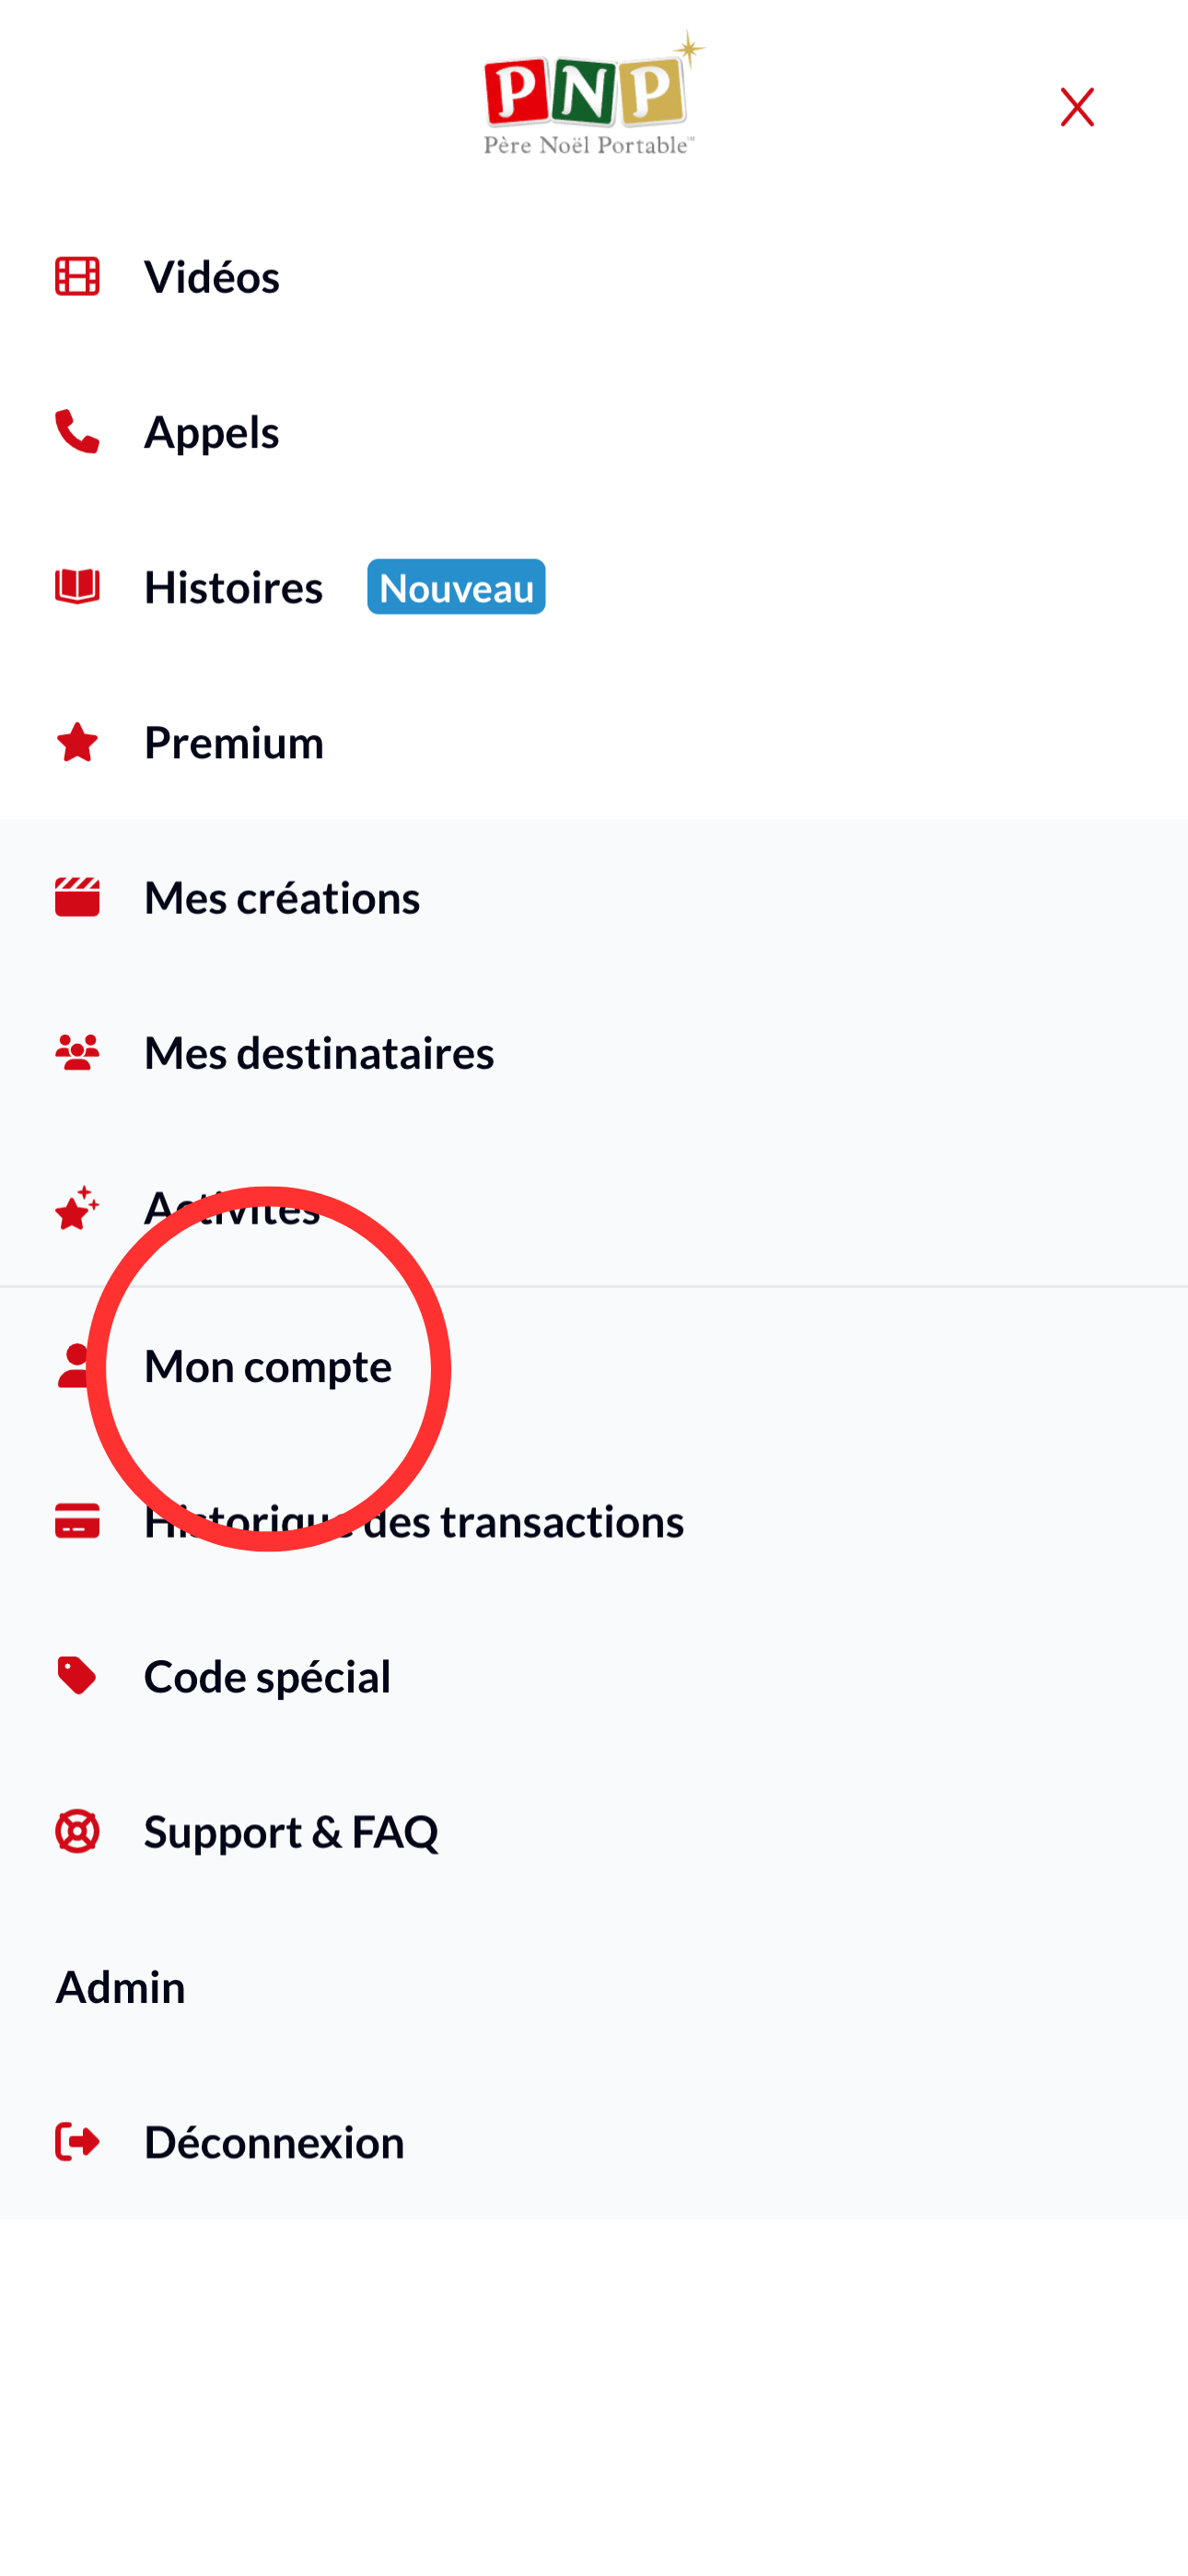Tap the Premium star icon
The height and width of the screenshot is (2576, 1188).
tap(77, 742)
